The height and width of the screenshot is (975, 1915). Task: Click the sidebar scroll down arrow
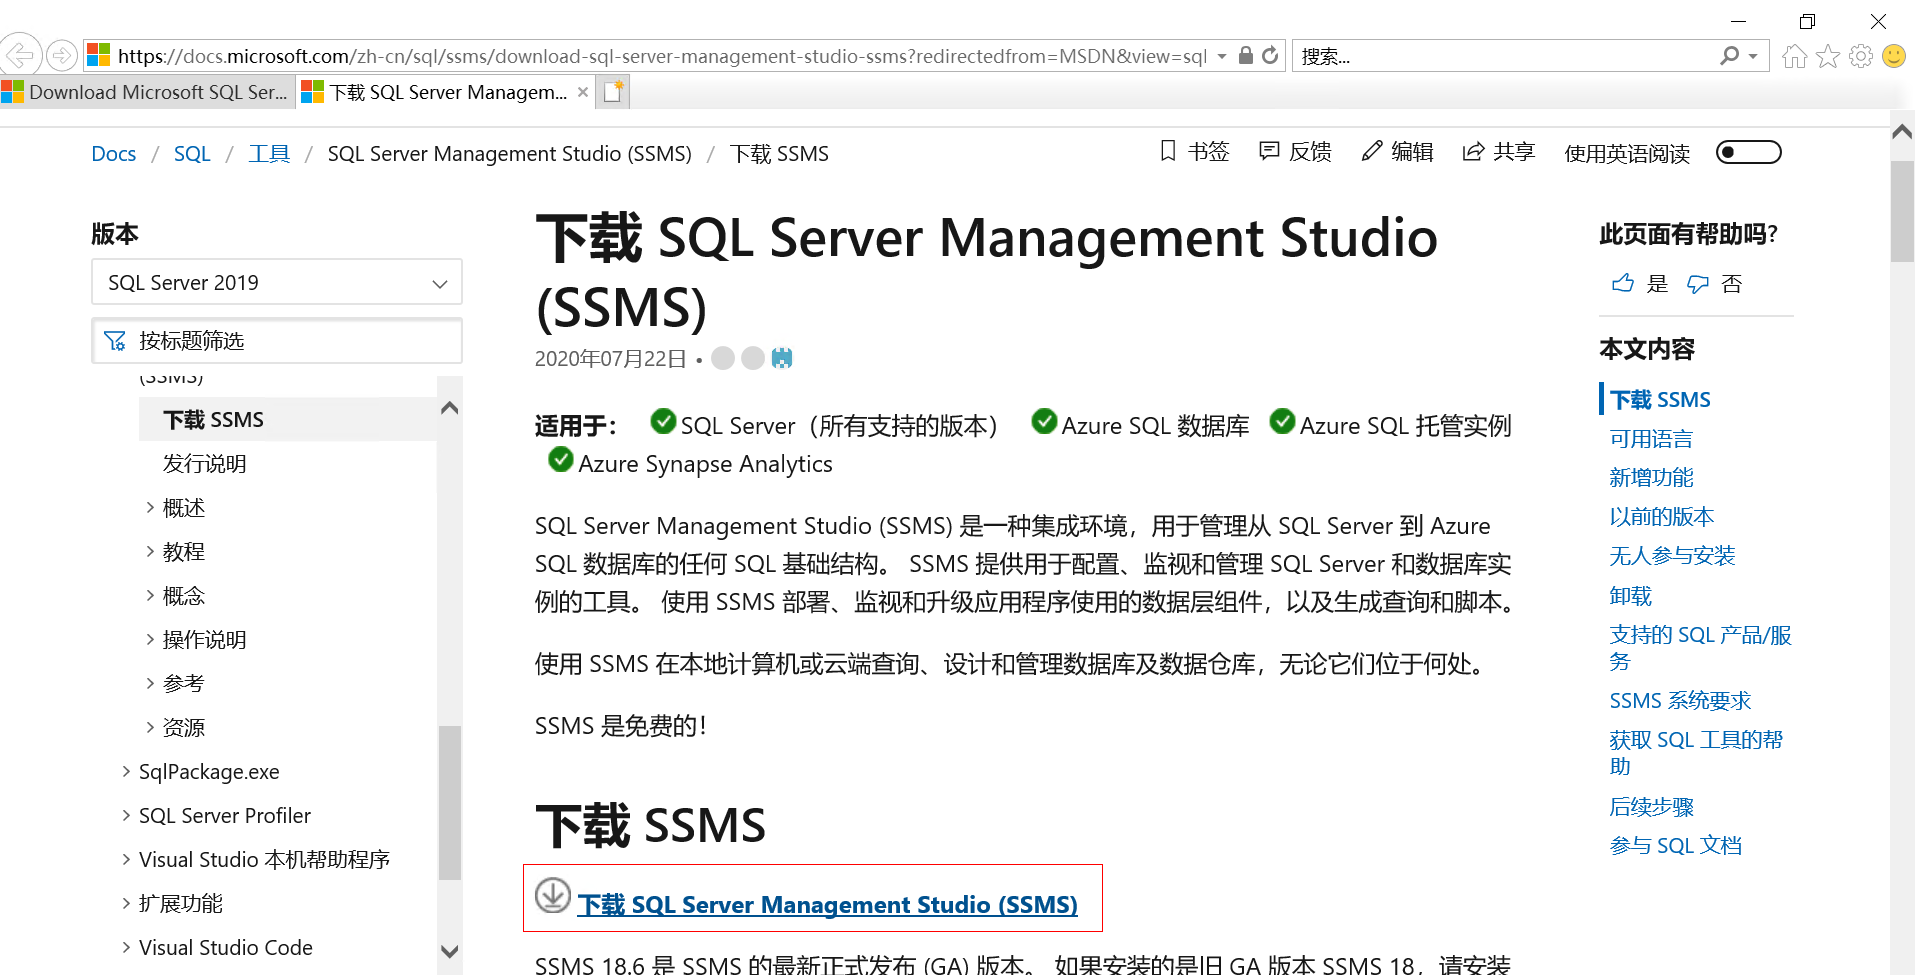(450, 951)
